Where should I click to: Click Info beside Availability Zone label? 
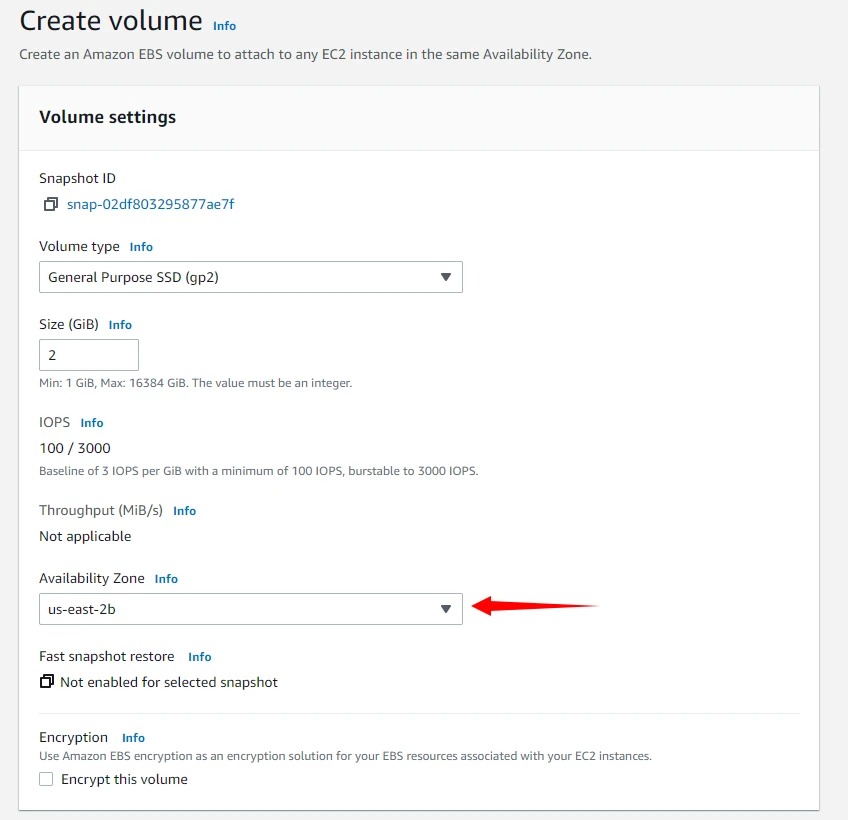click(166, 579)
